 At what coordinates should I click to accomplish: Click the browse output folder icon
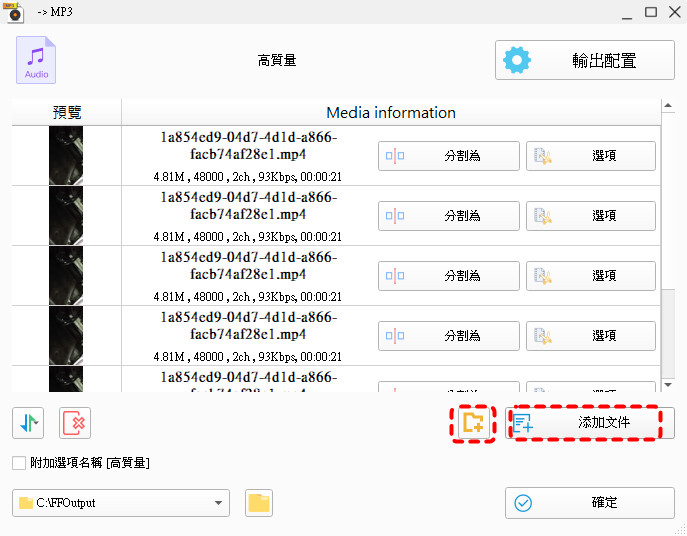click(259, 503)
